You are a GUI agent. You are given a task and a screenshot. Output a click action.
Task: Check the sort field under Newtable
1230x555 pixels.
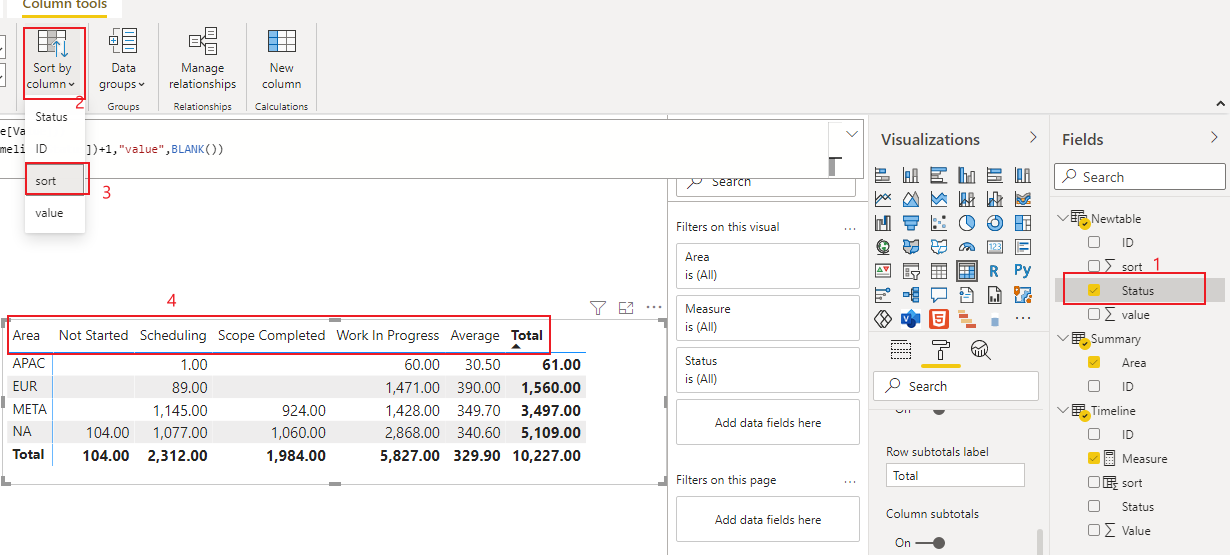coord(1094,266)
